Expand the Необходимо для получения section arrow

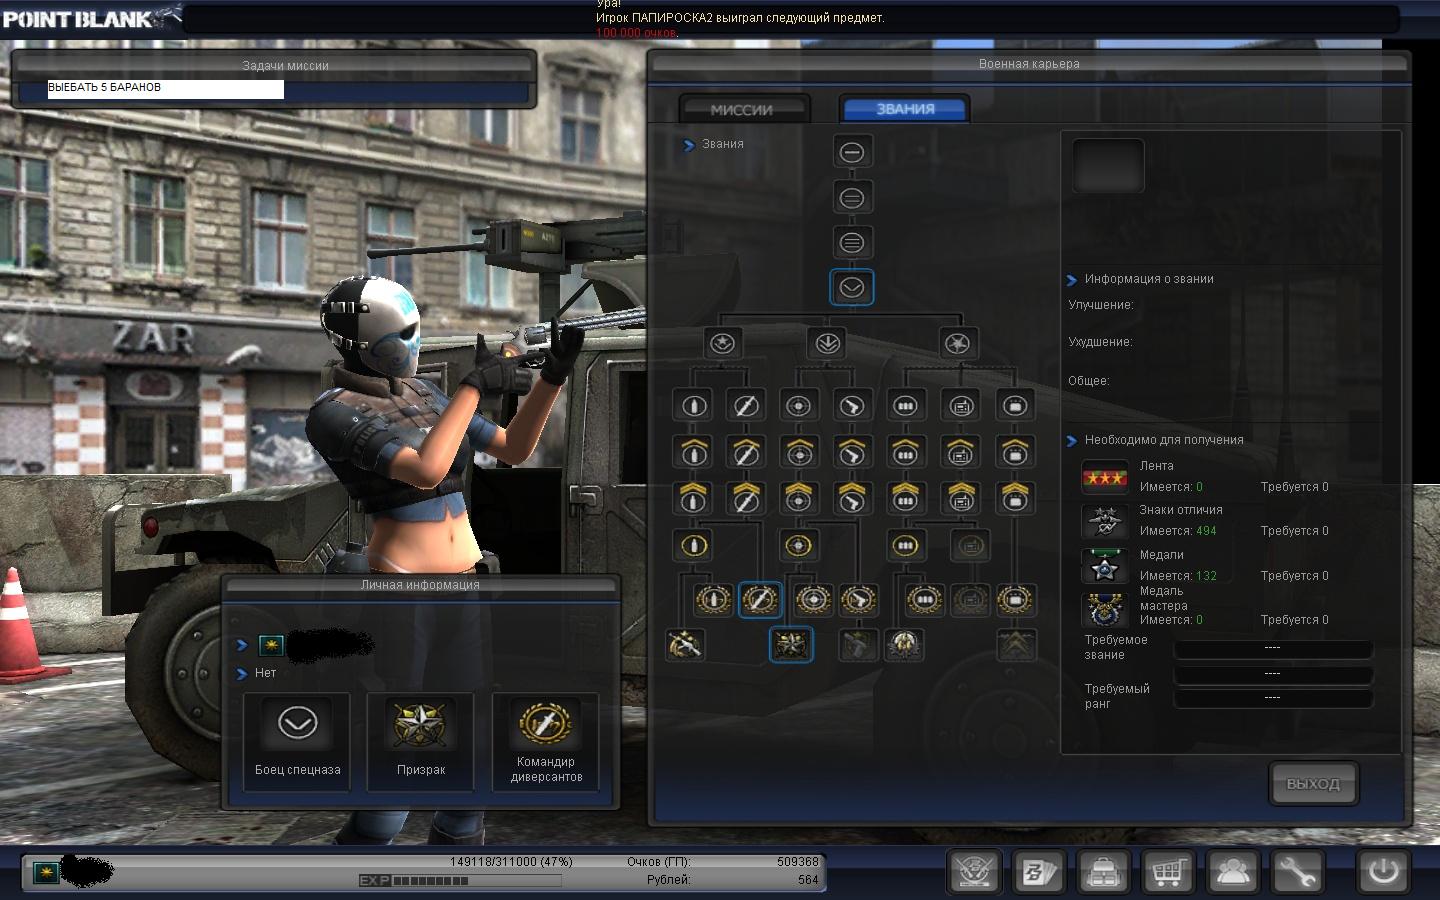pos(1072,441)
